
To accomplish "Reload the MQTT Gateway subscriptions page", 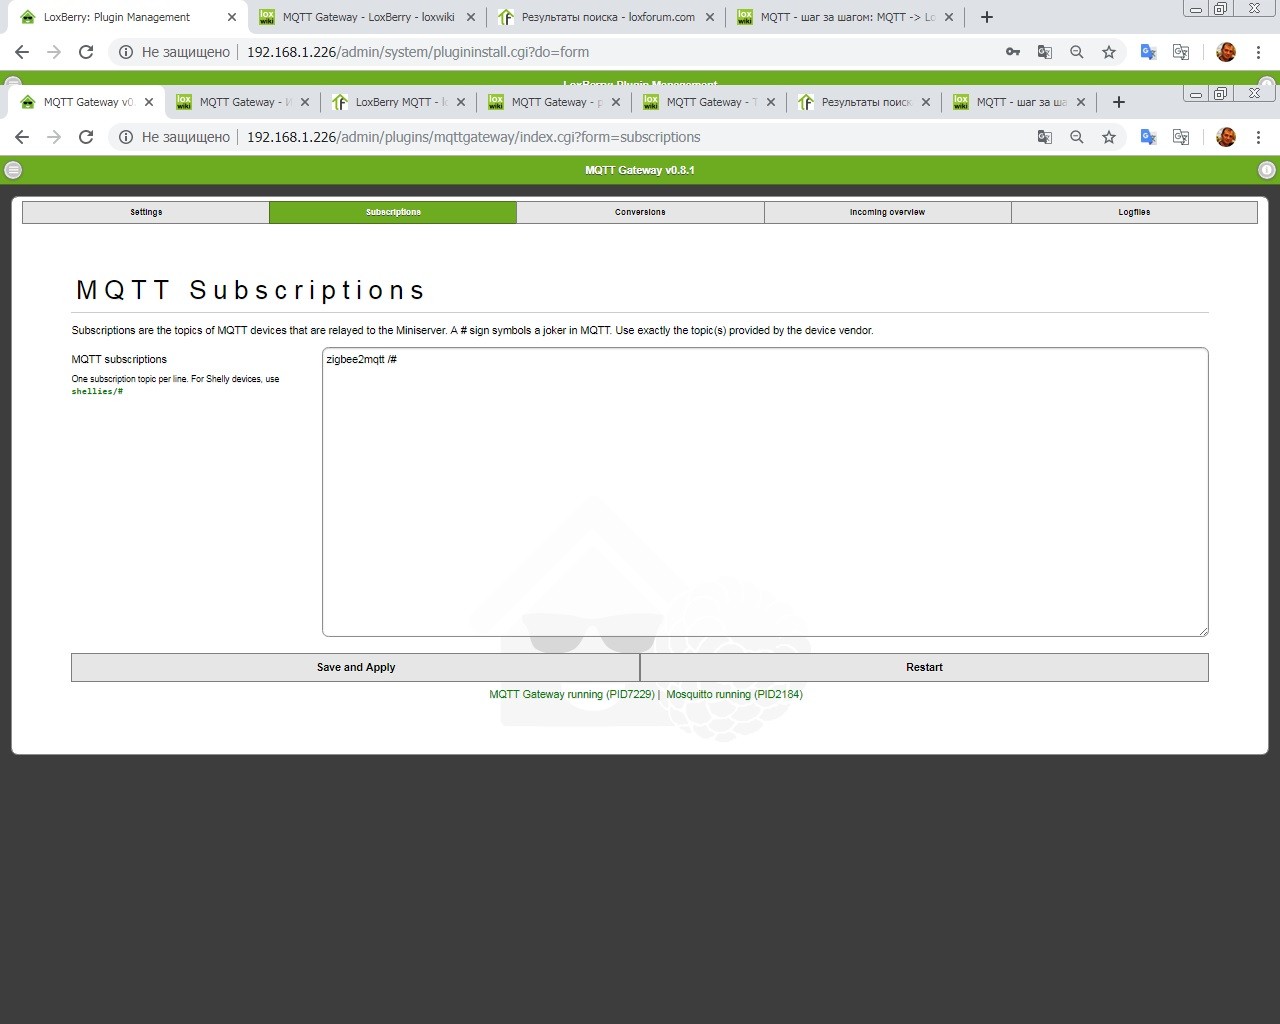I will coord(86,137).
